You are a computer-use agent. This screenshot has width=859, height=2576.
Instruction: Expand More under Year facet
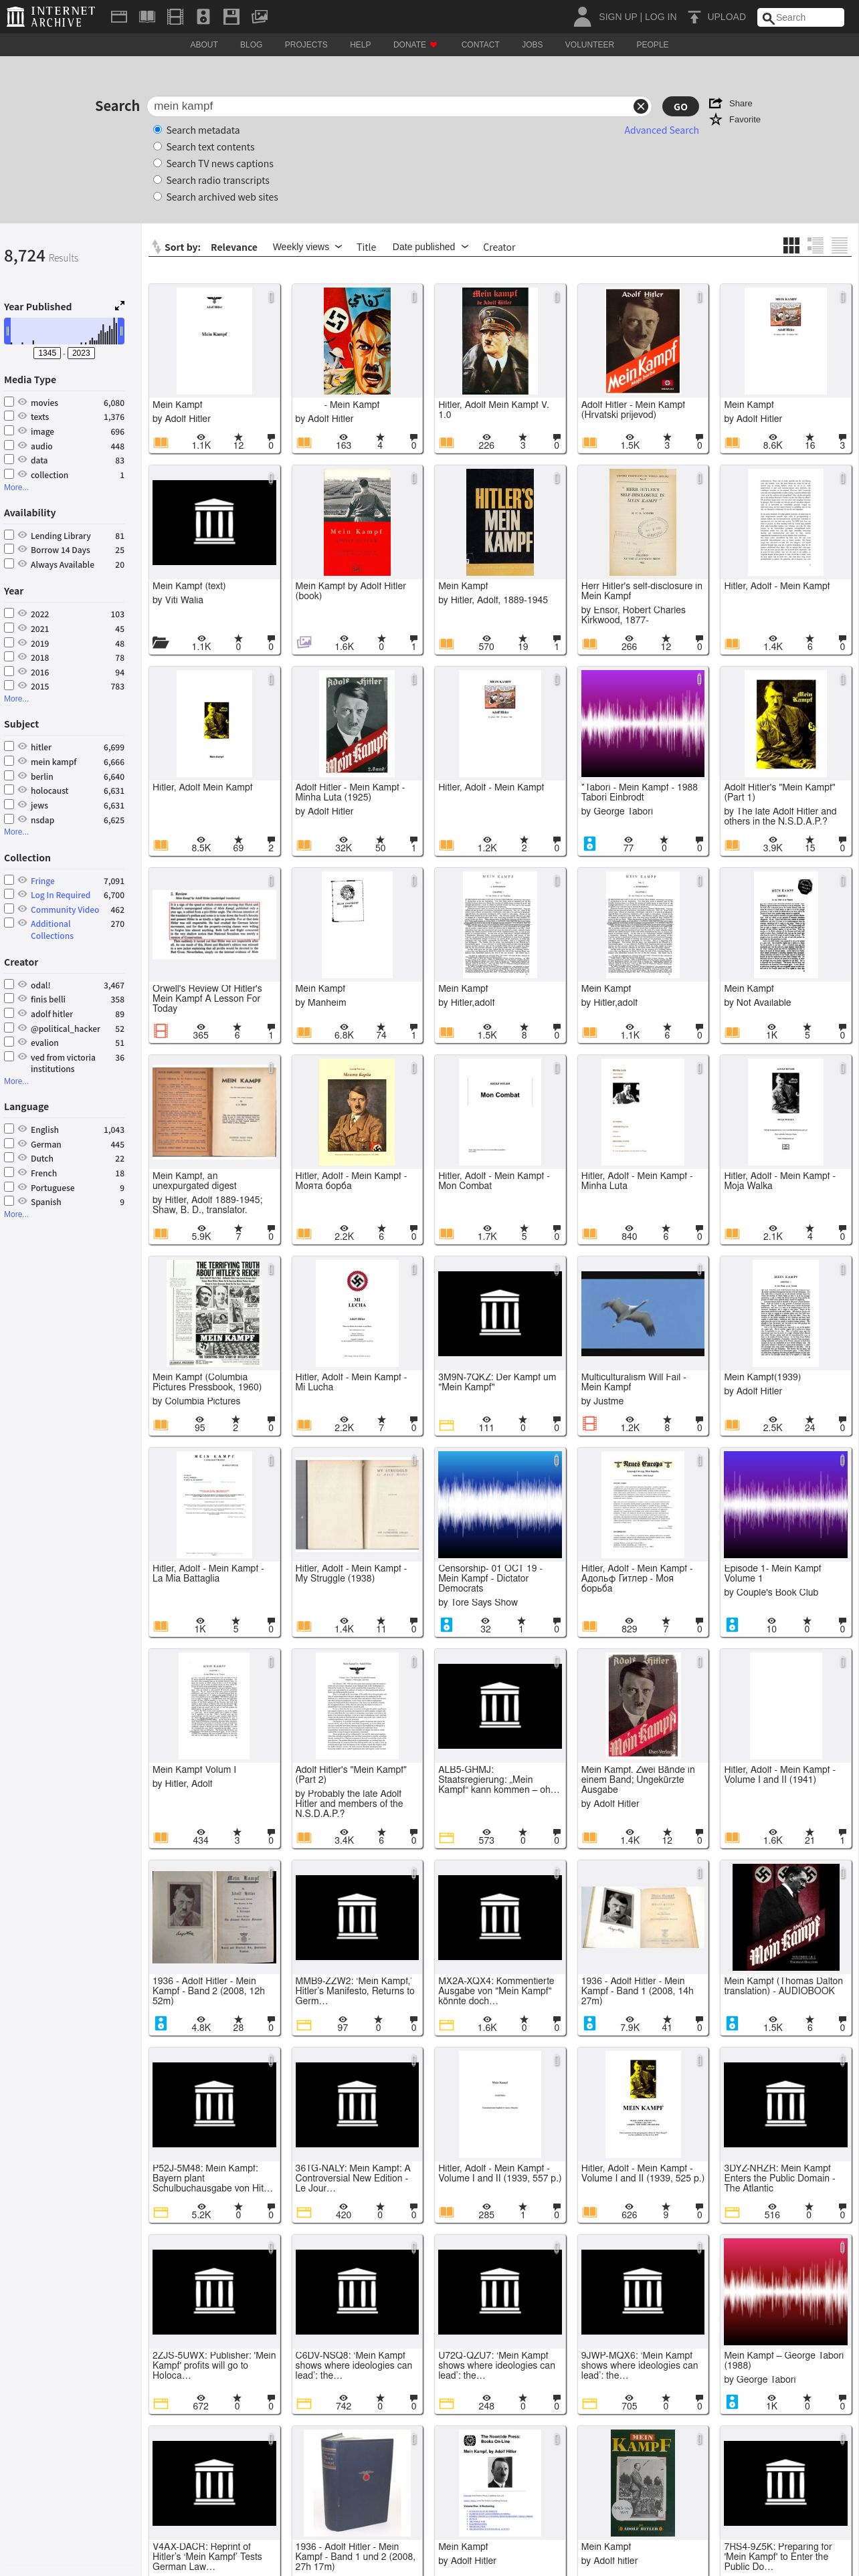click(15, 699)
